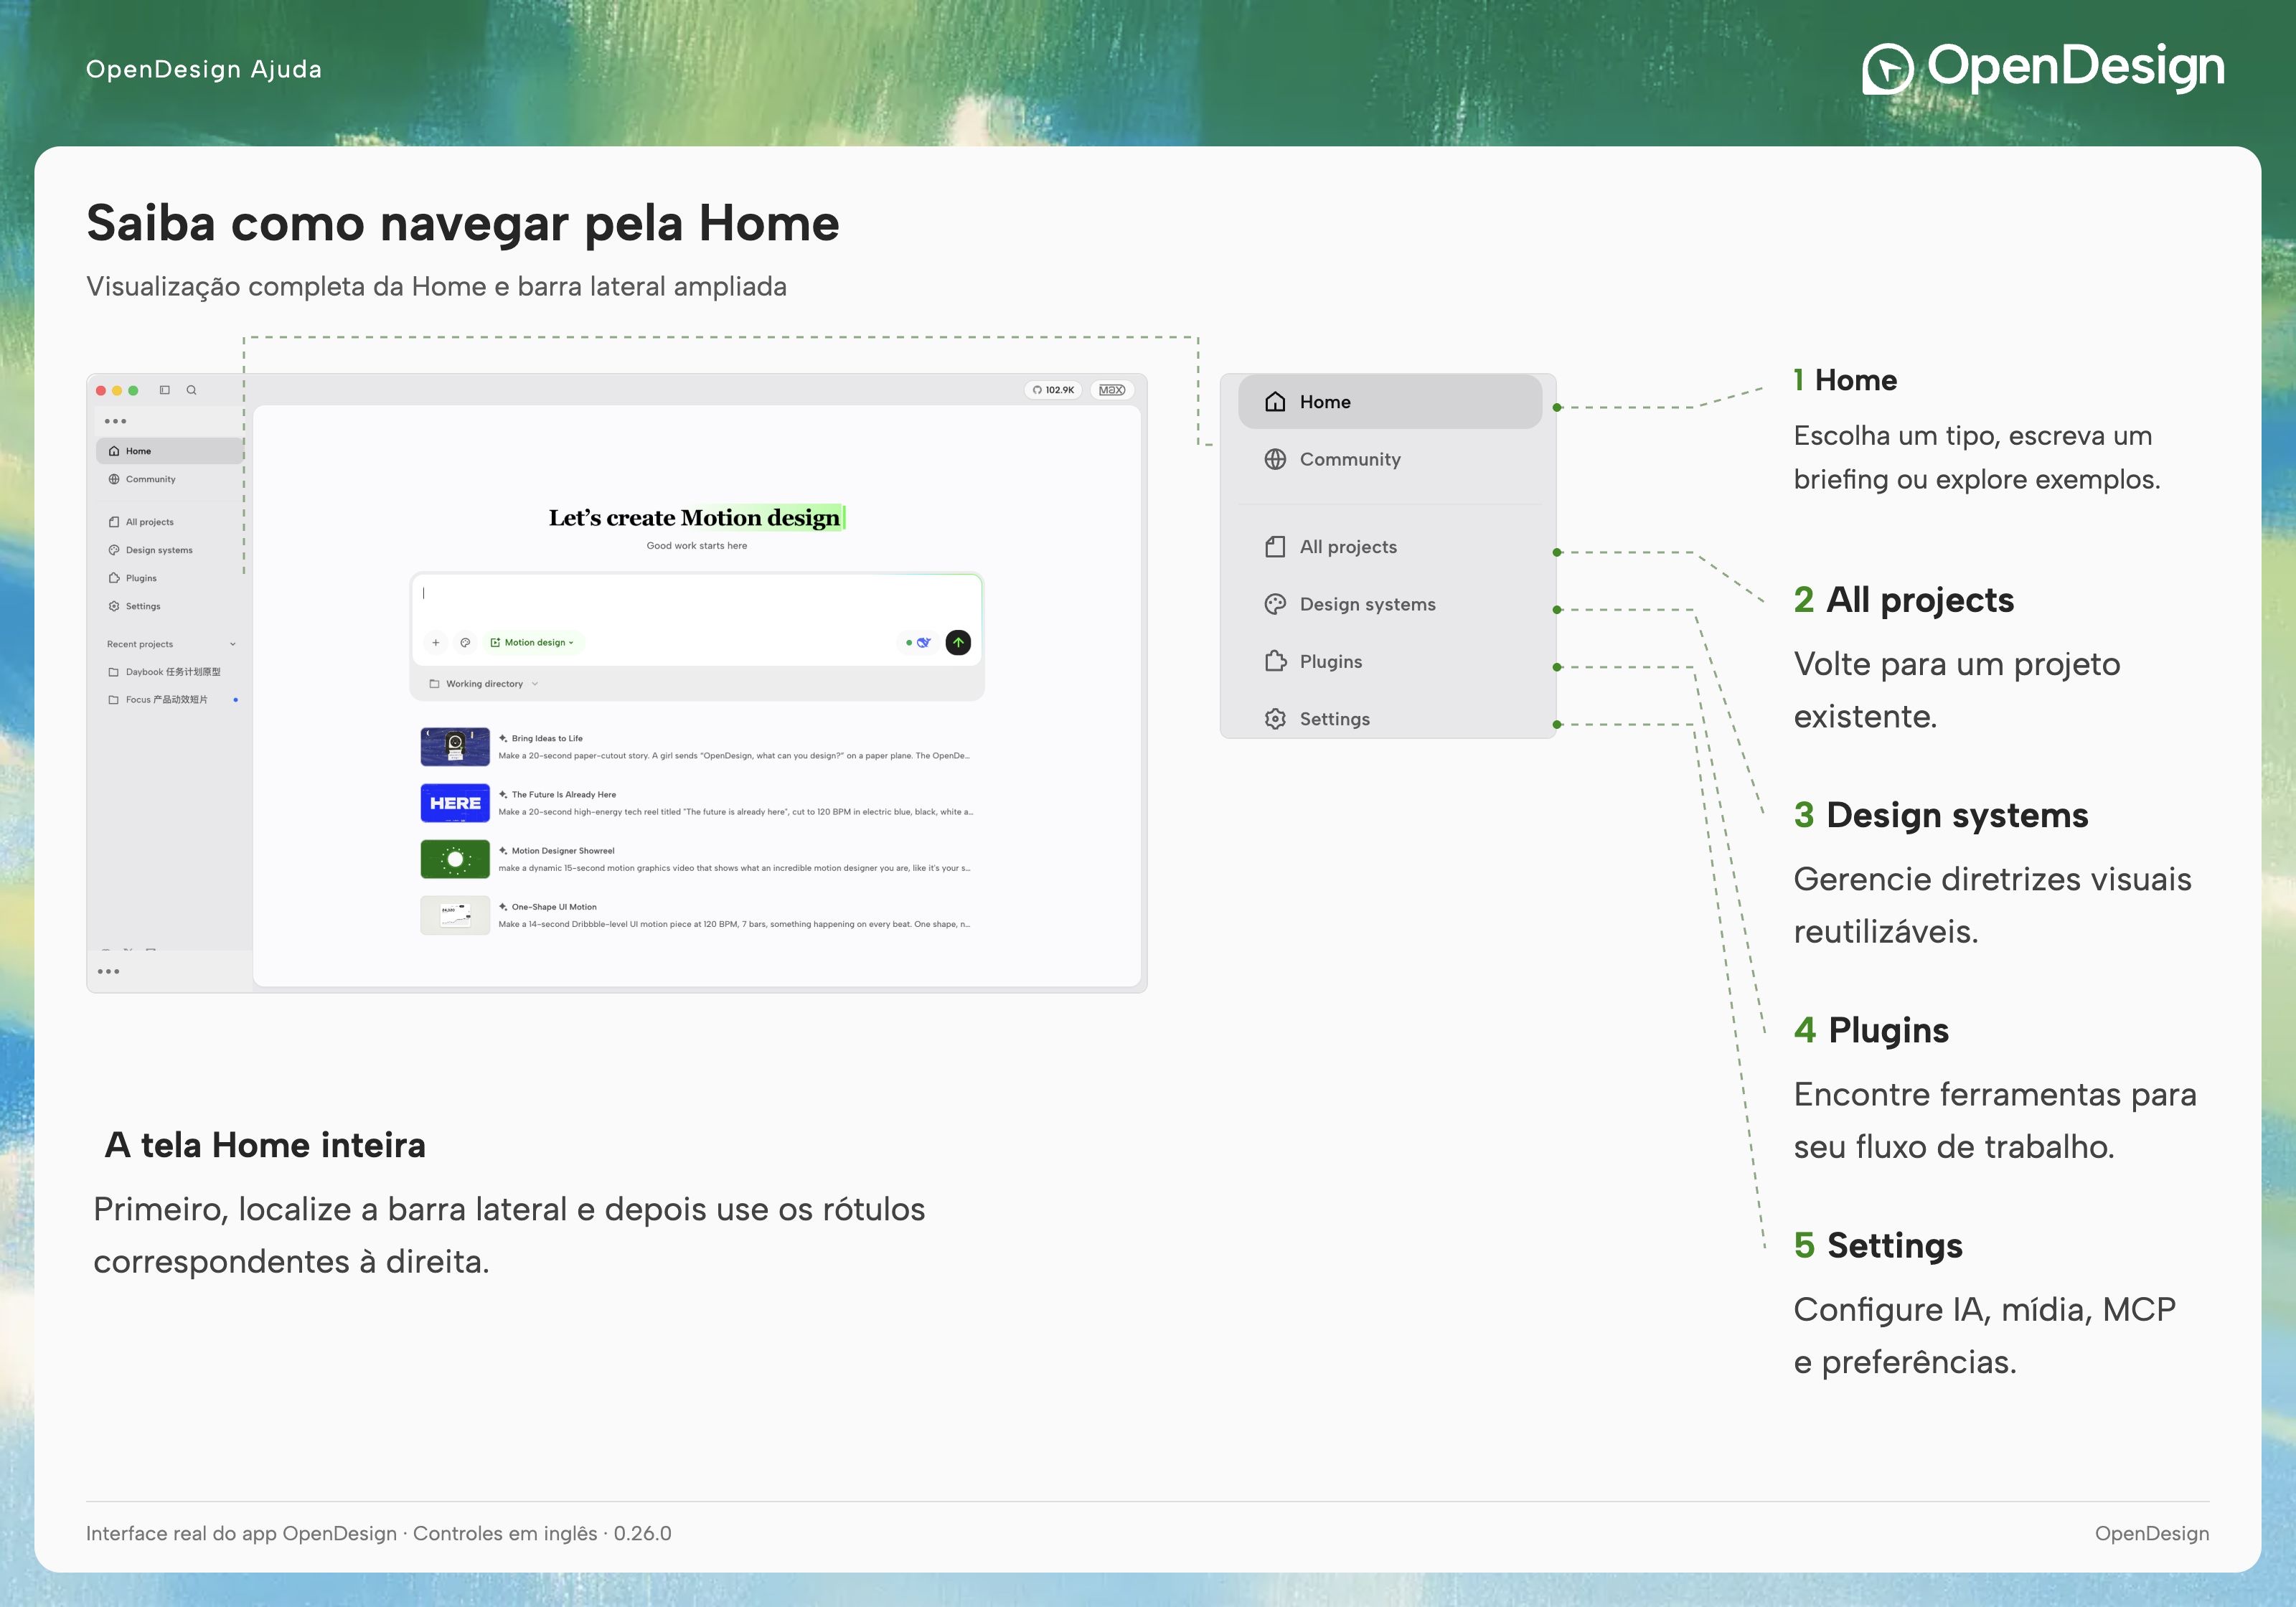Open the three-dots menu at app sidebar bottom
2296x1607 pixels.
[x=109, y=971]
